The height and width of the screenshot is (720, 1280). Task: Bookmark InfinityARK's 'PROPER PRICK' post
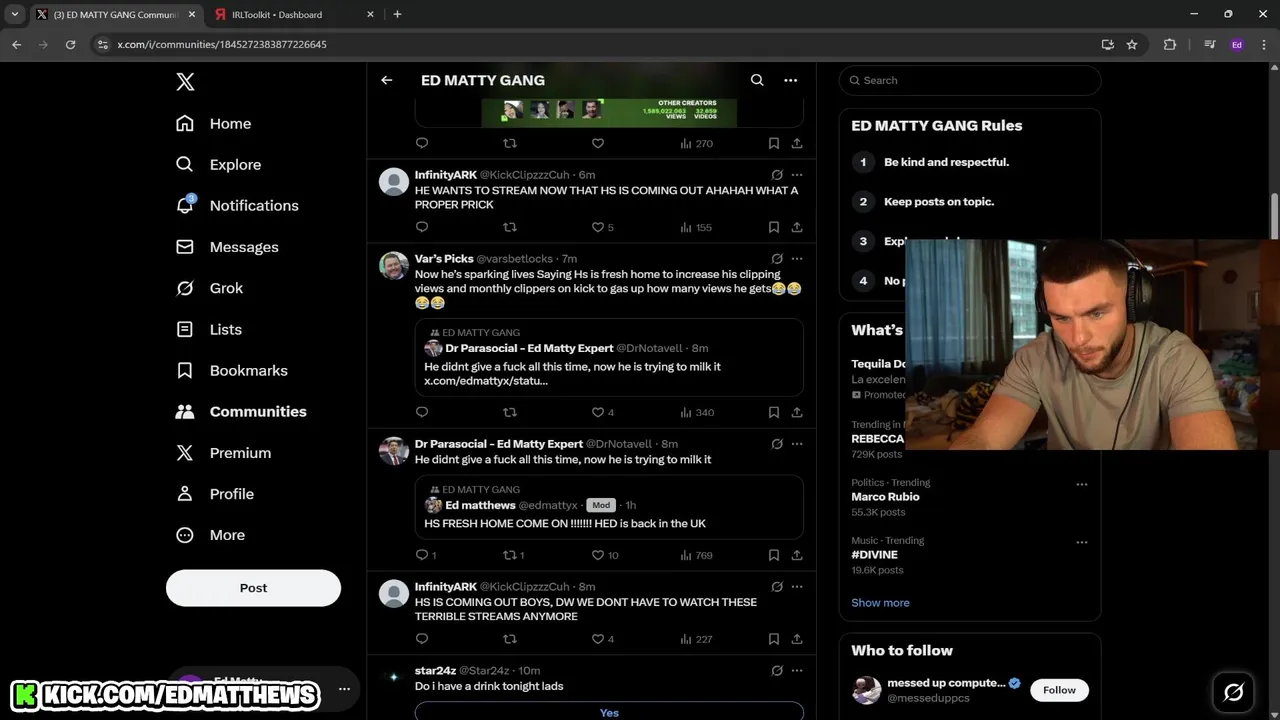click(x=774, y=227)
